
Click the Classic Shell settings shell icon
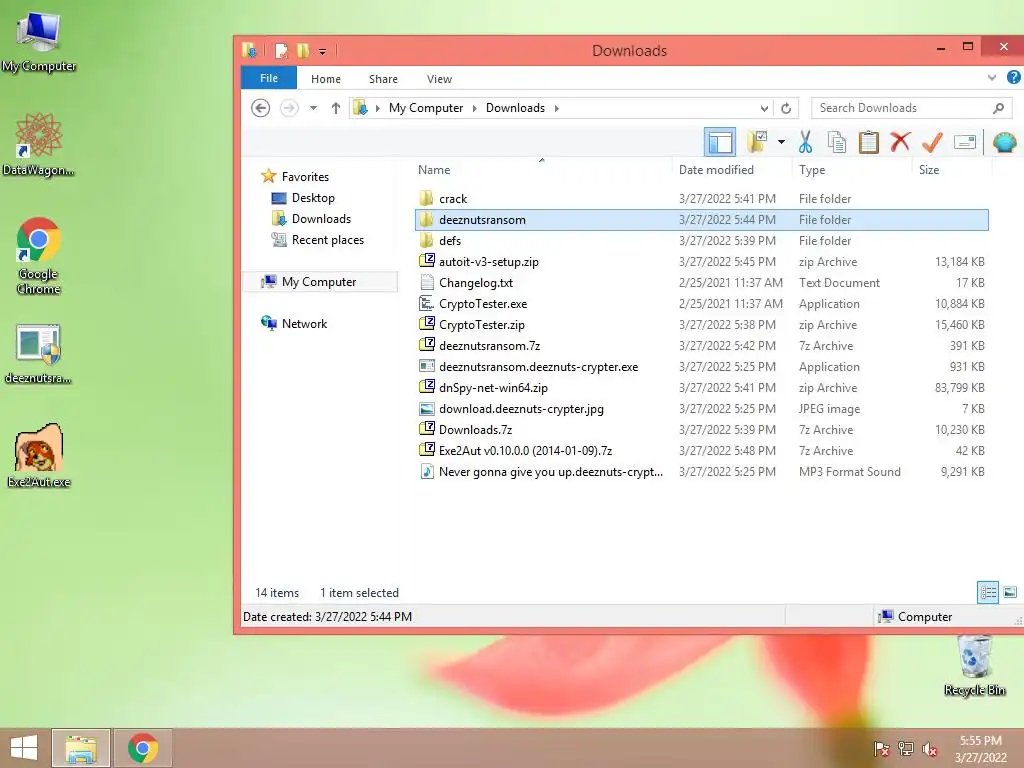tap(1004, 142)
